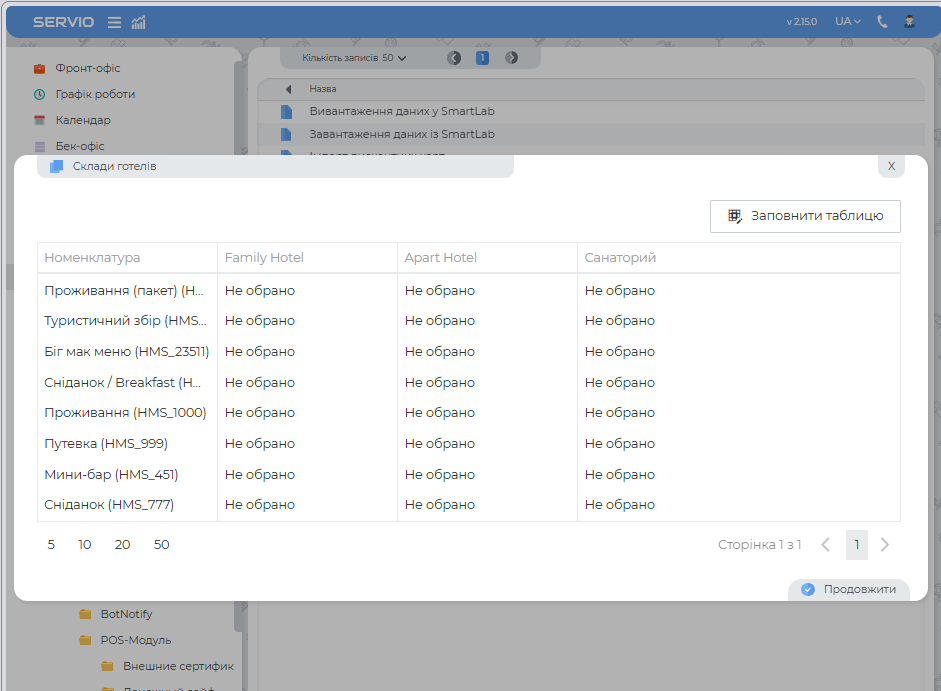Open the Фронт-офіс section
Screen dimensions: 941x691
[x=87, y=68]
